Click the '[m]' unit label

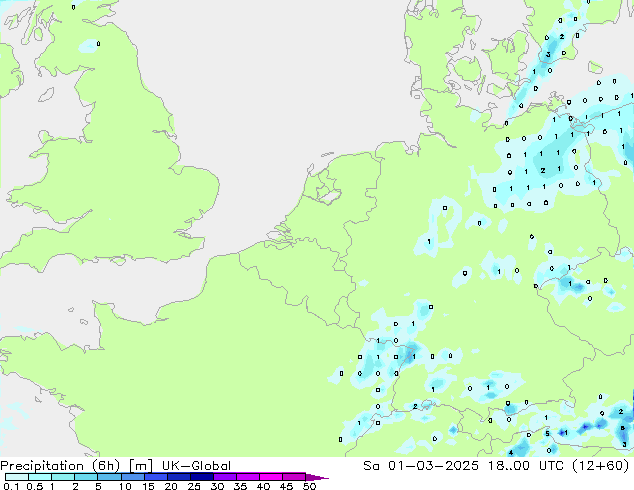coord(140,466)
